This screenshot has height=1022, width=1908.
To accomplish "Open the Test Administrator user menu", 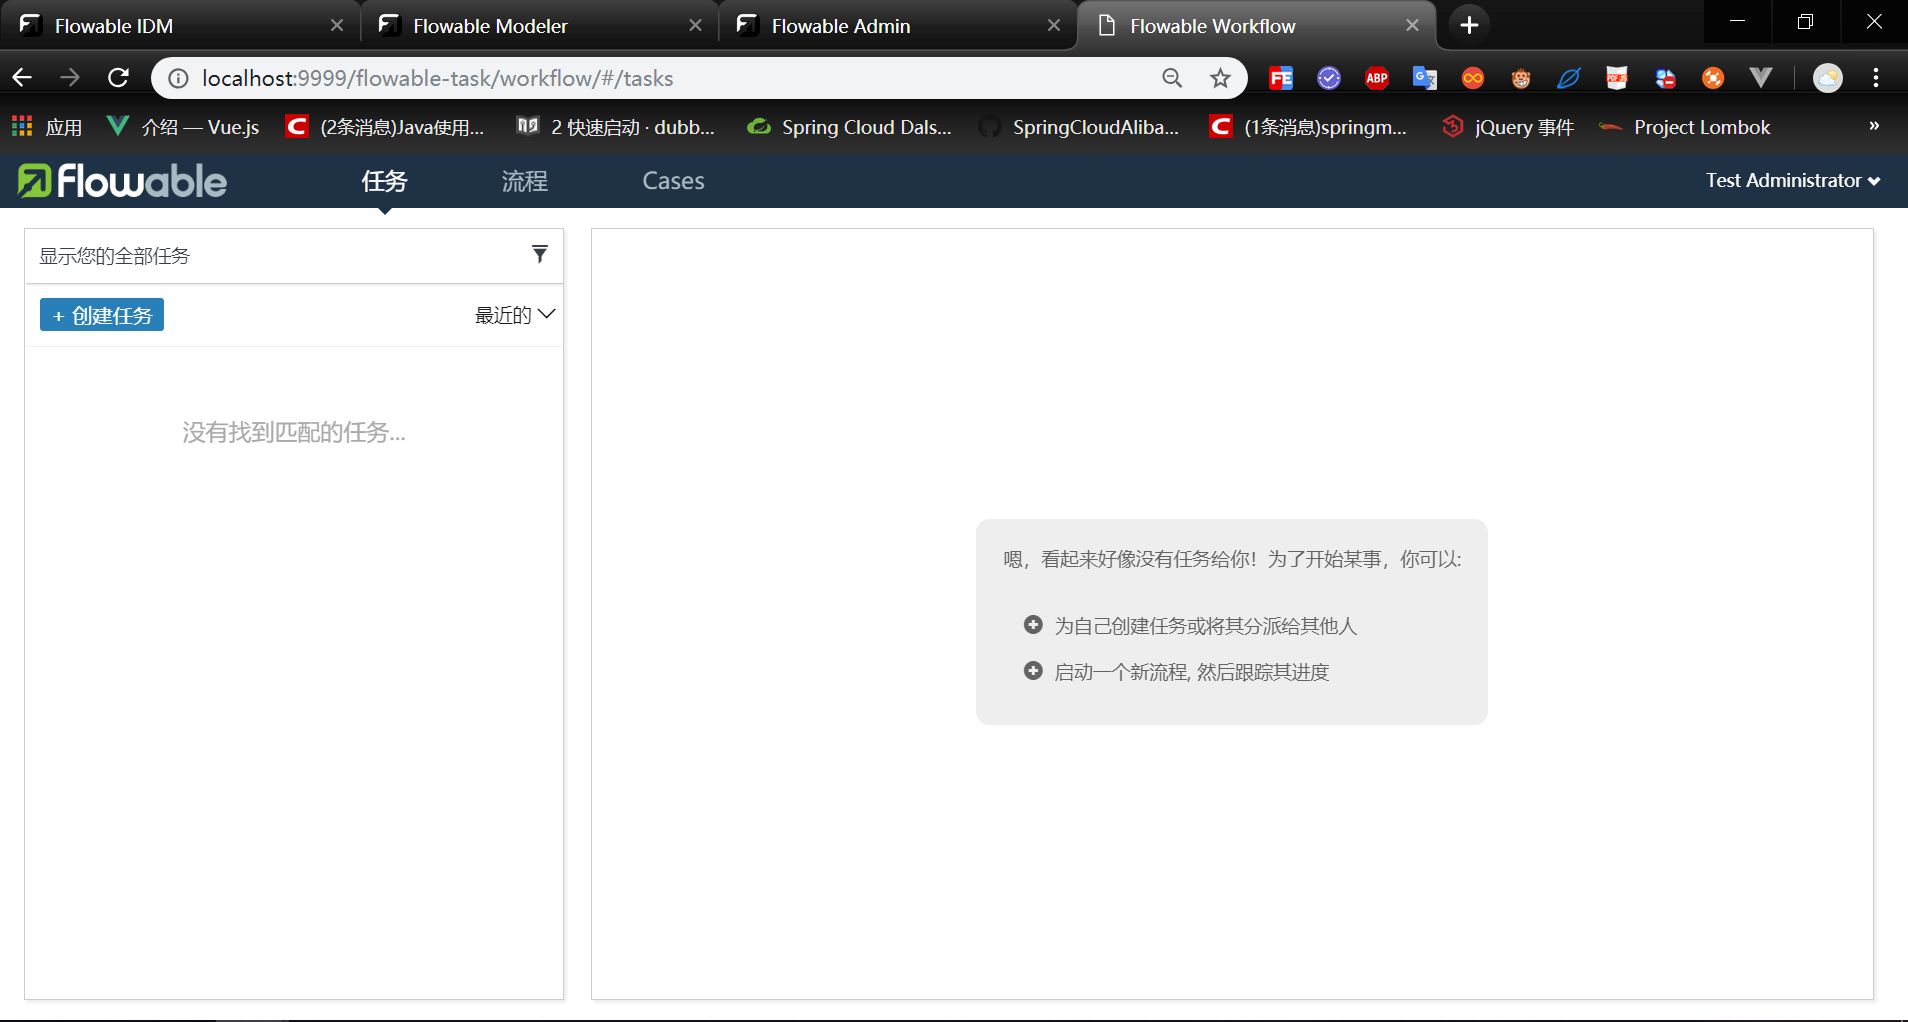I will [x=1791, y=181].
